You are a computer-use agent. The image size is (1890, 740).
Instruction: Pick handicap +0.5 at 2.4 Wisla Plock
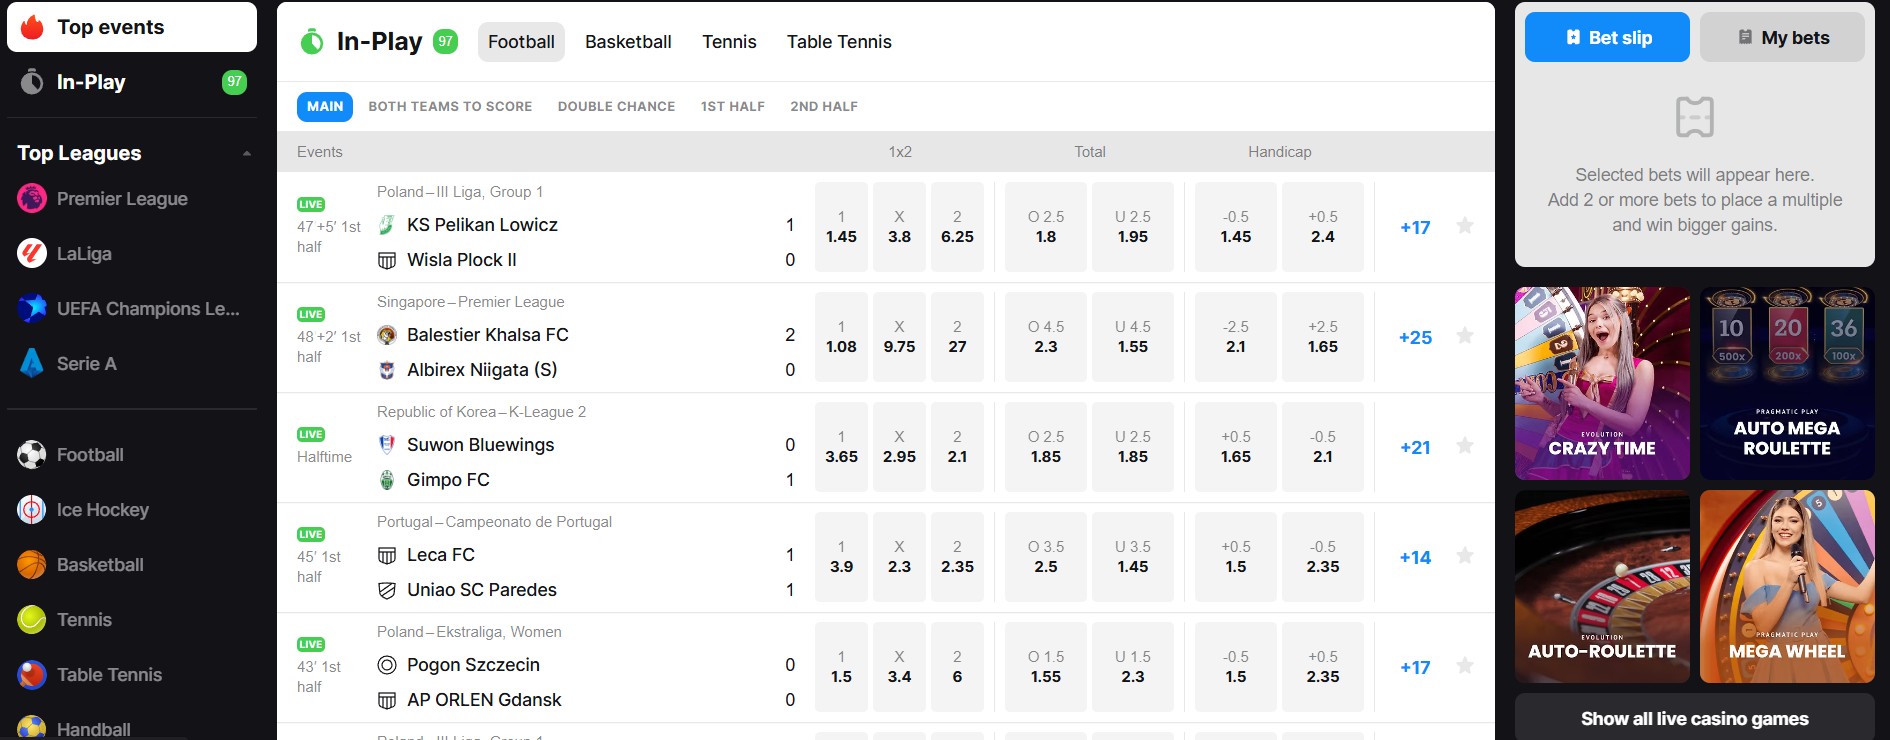1323,227
